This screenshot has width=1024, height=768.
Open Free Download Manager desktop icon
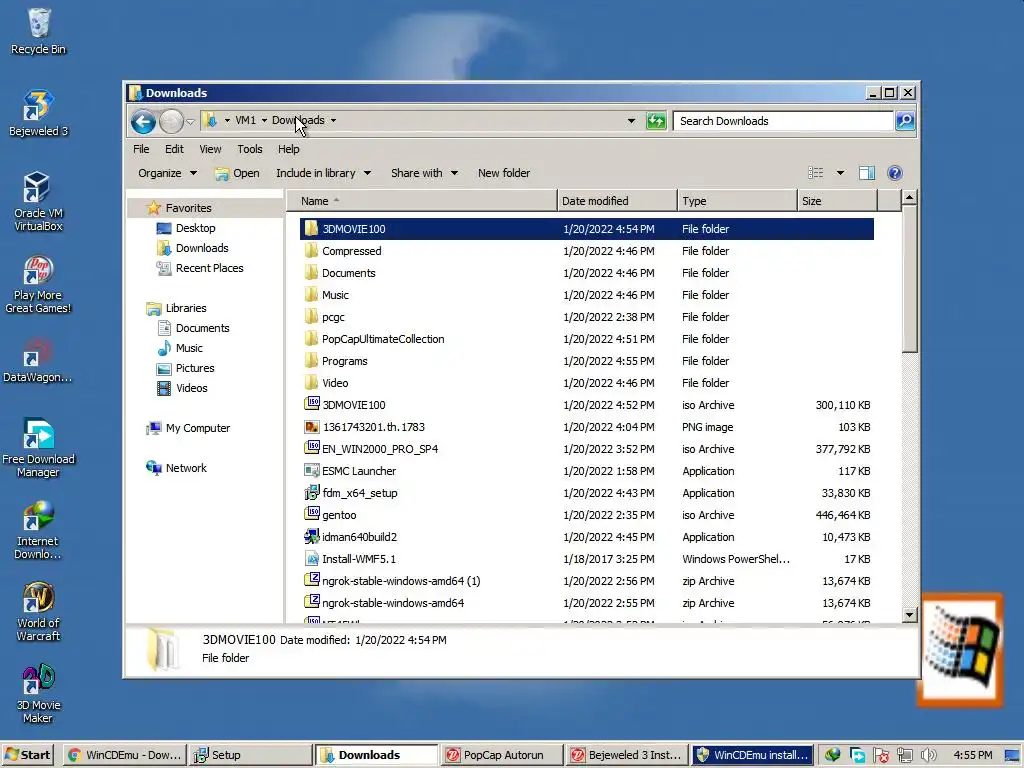pos(38,447)
